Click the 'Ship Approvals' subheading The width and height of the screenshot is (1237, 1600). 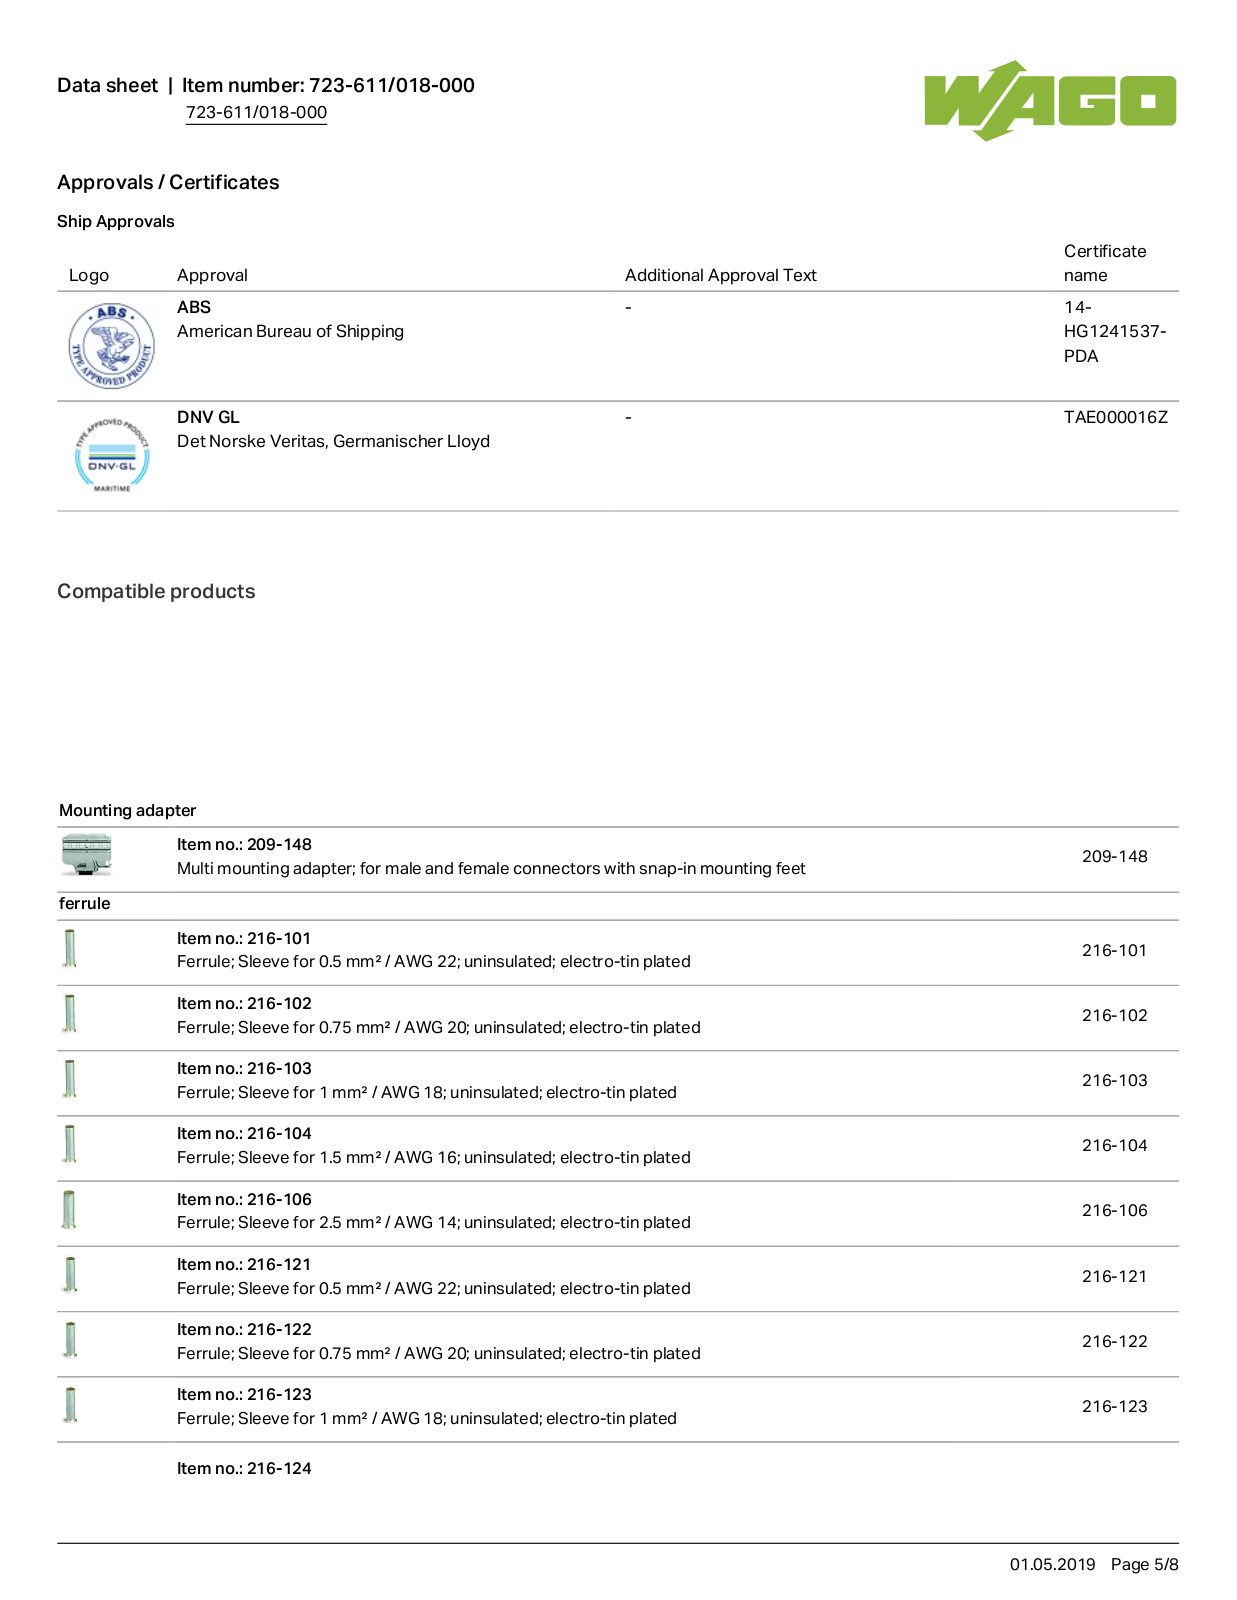click(x=116, y=221)
